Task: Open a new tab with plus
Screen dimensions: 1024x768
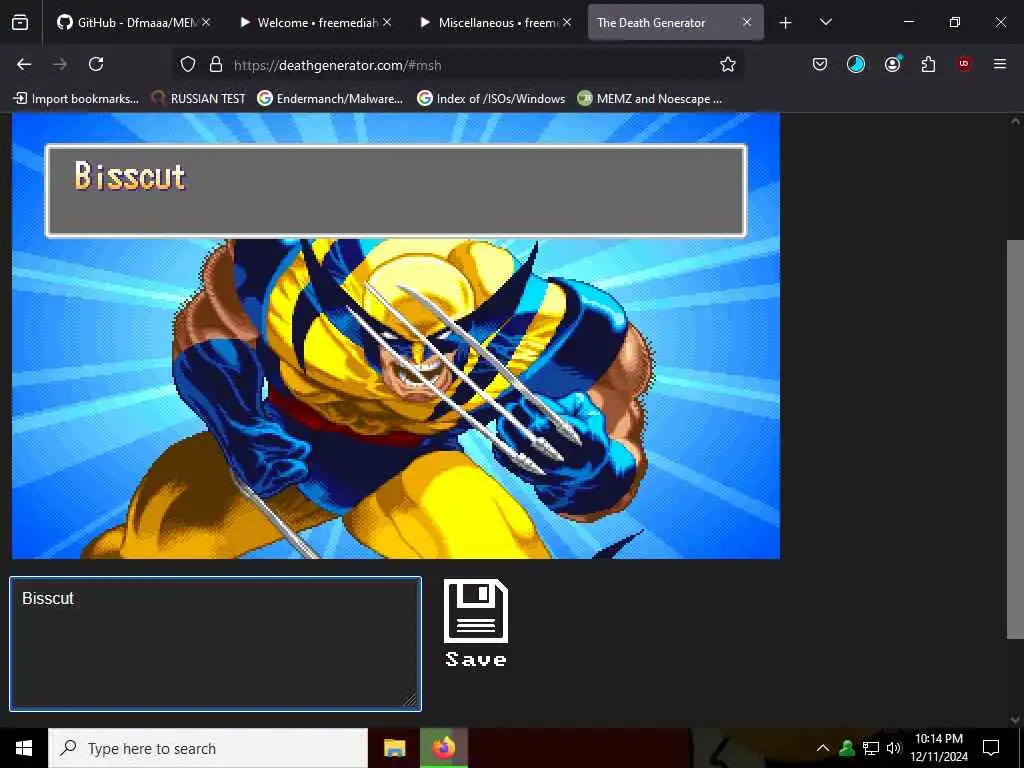Action: (786, 23)
